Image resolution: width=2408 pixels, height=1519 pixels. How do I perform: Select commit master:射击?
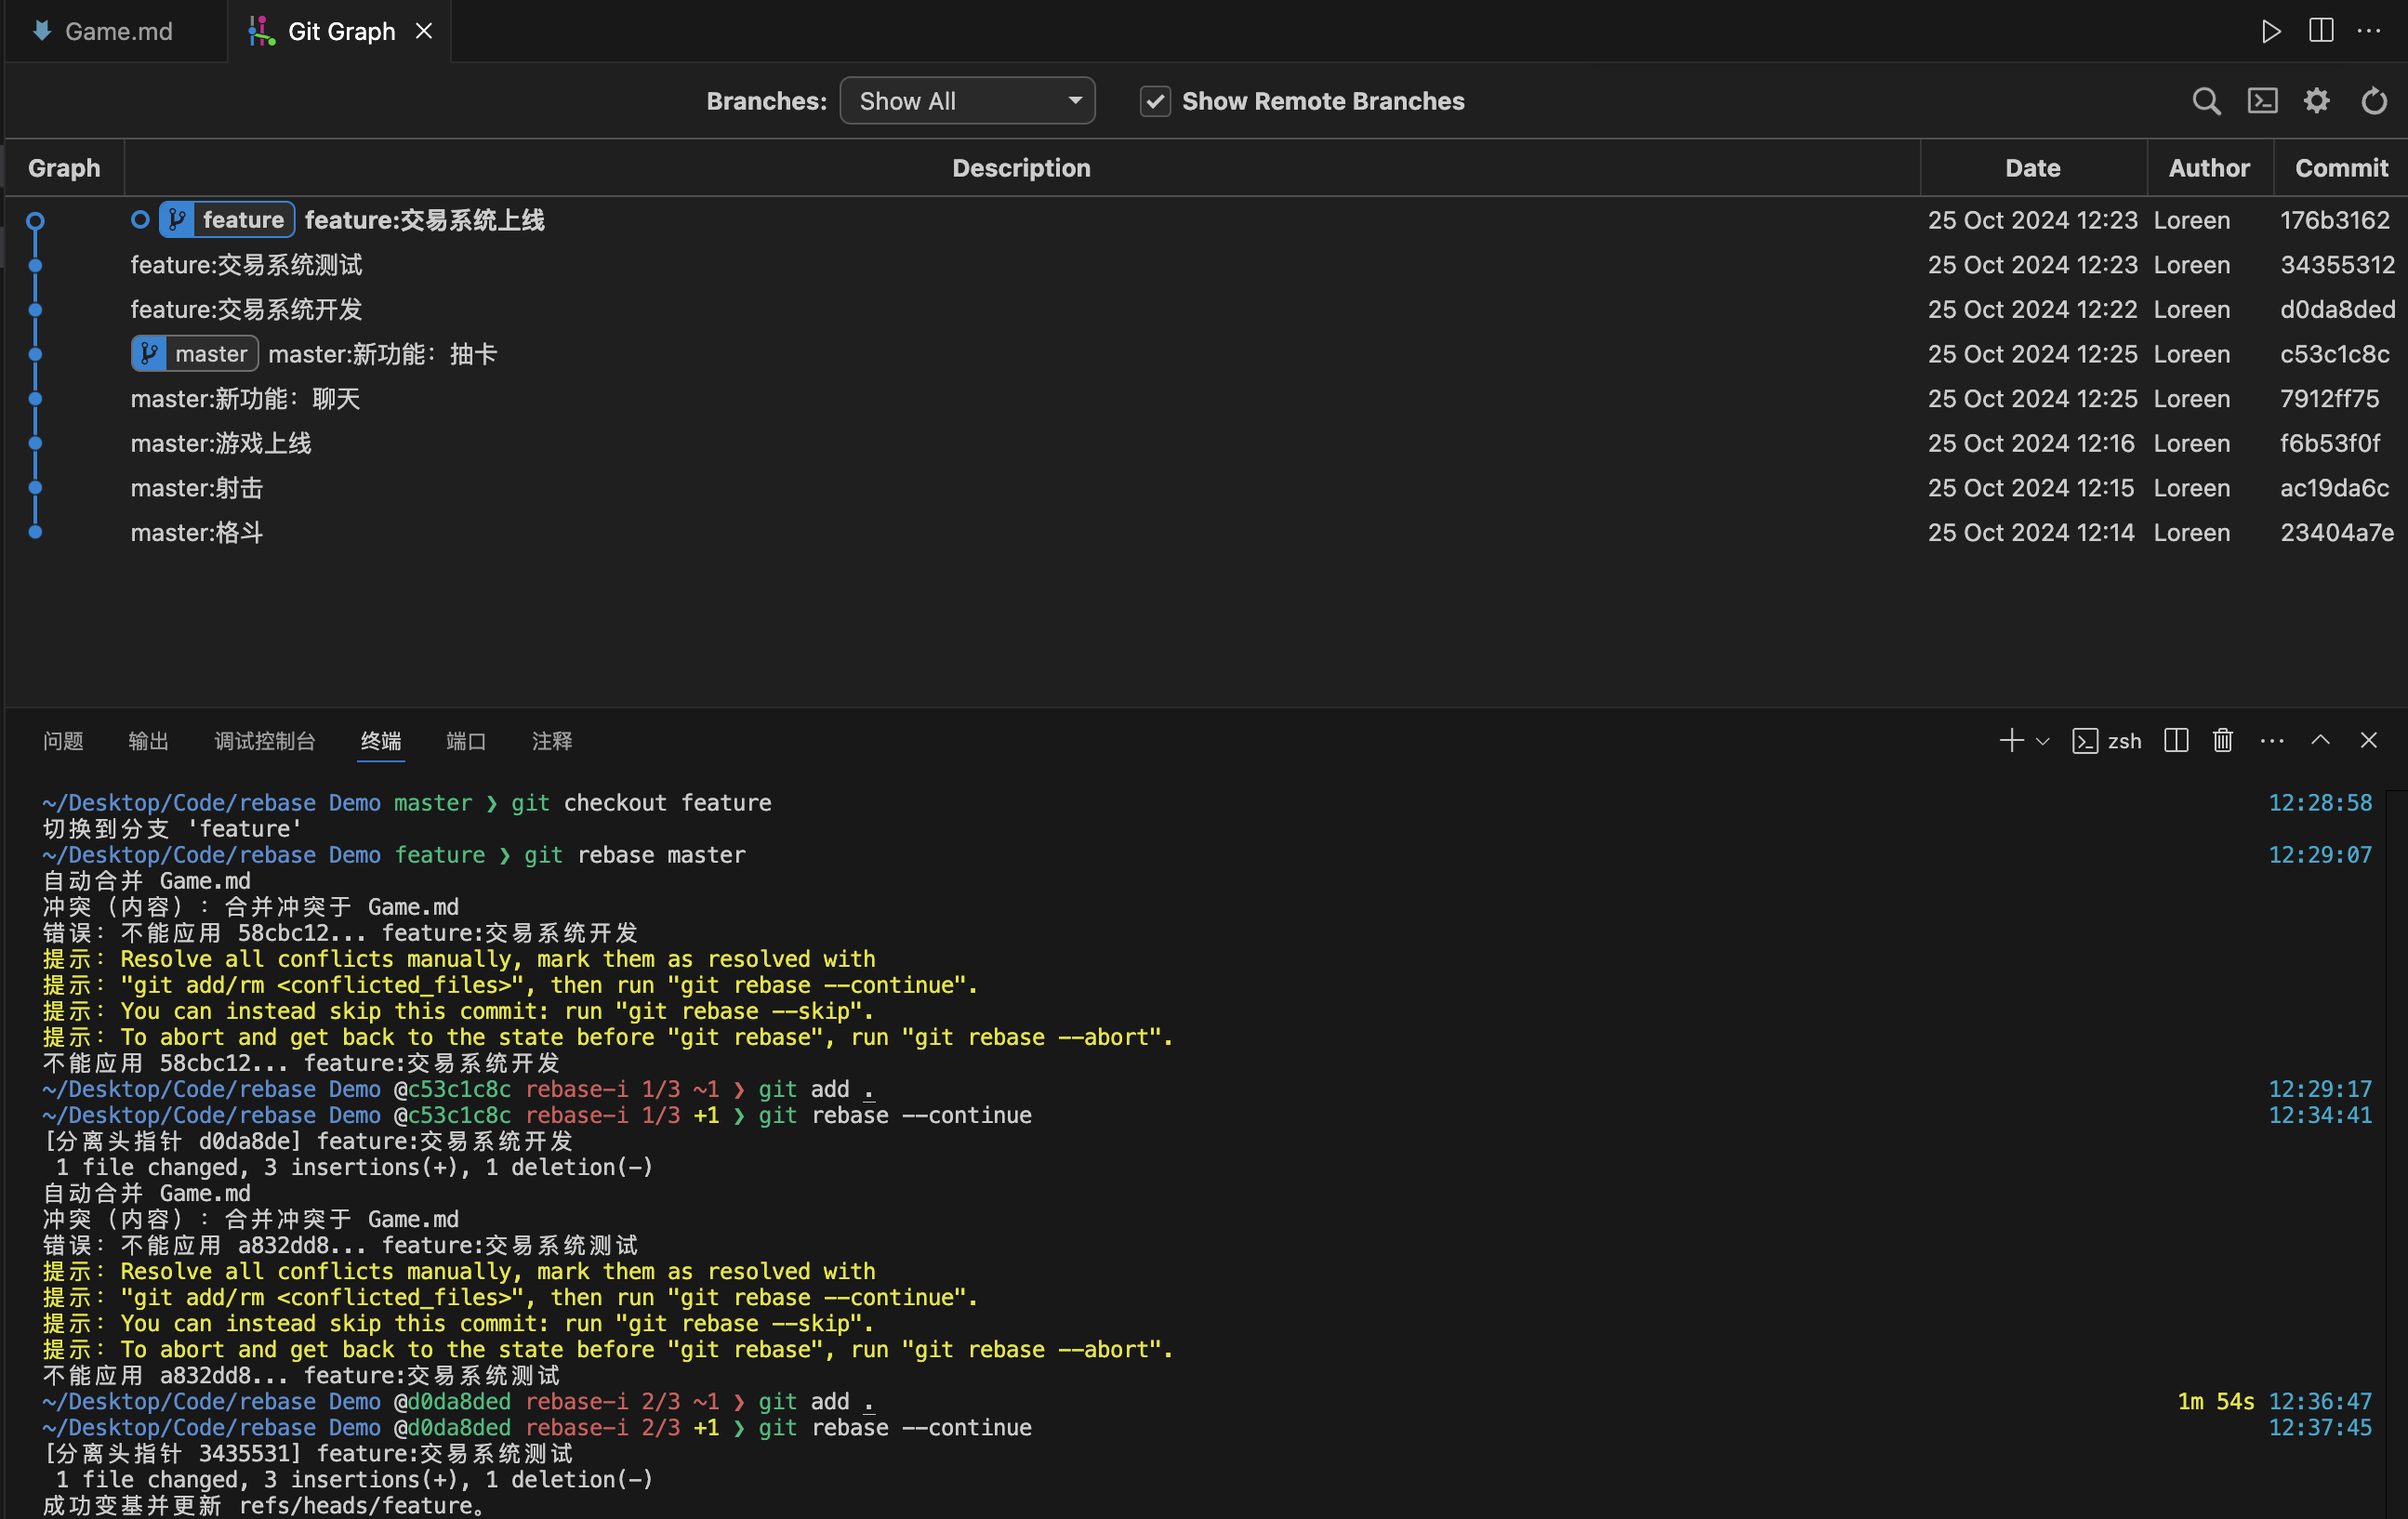point(197,488)
